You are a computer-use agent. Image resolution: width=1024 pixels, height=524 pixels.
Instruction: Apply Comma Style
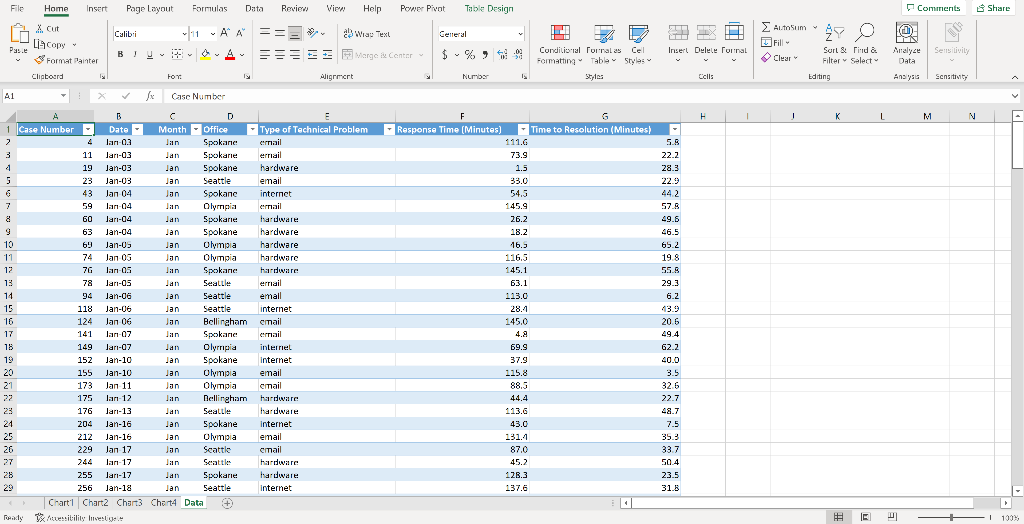[x=485, y=55]
